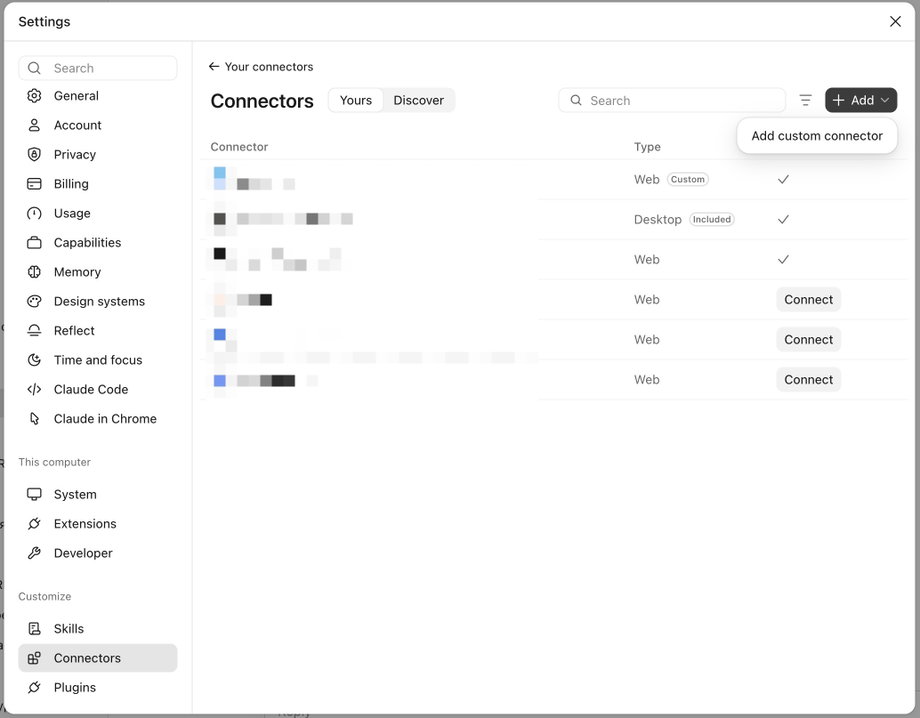Select Developer in the sidebar

97,553
